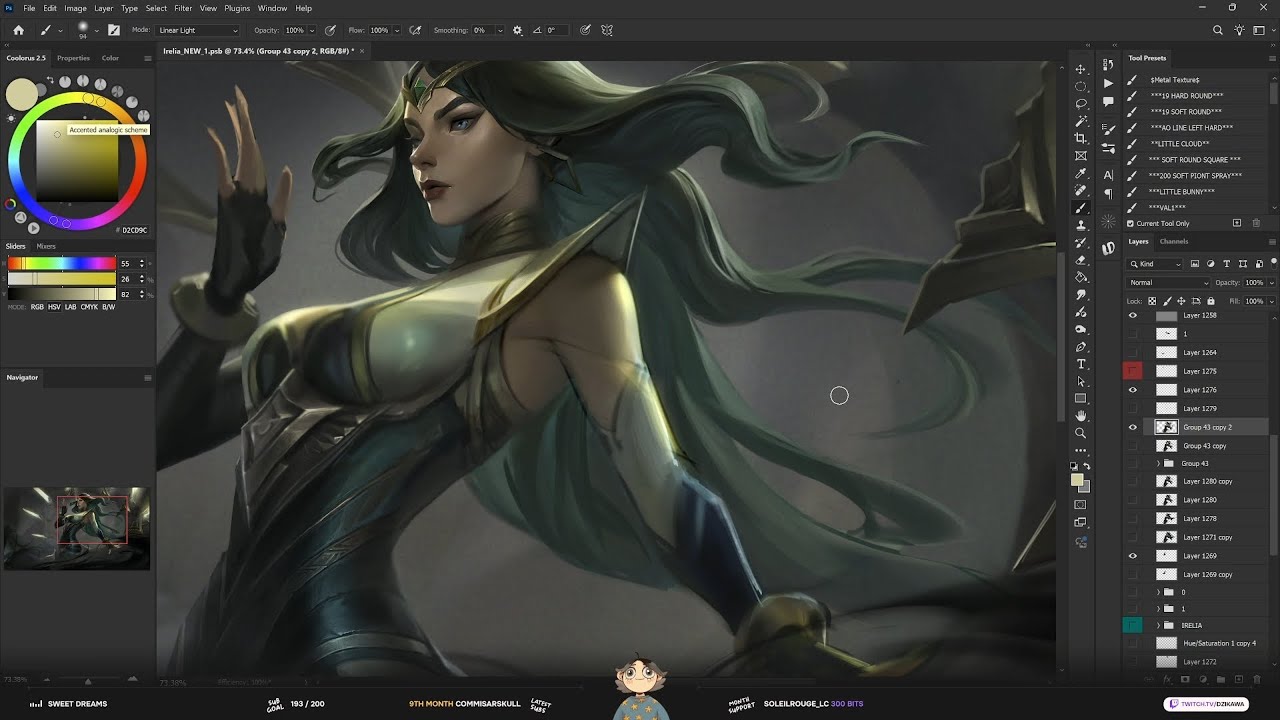Switch to the Mixers tab
1280x720 pixels.
[x=46, y=246]
